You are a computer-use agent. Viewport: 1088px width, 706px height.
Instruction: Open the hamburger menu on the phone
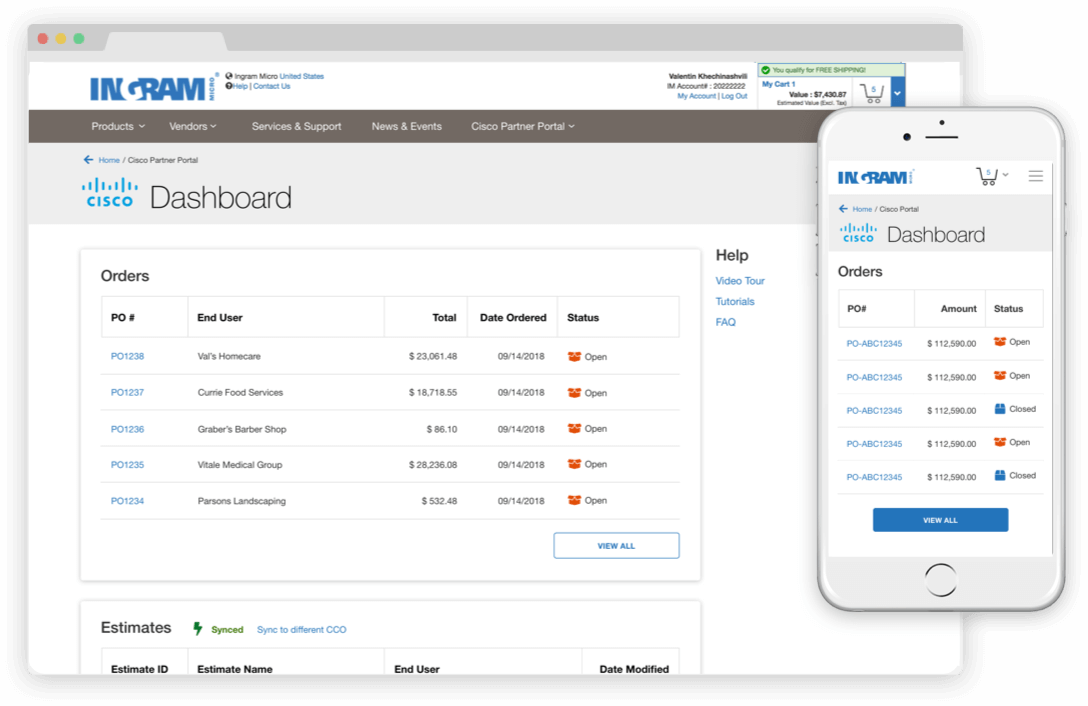point(1035,176)
